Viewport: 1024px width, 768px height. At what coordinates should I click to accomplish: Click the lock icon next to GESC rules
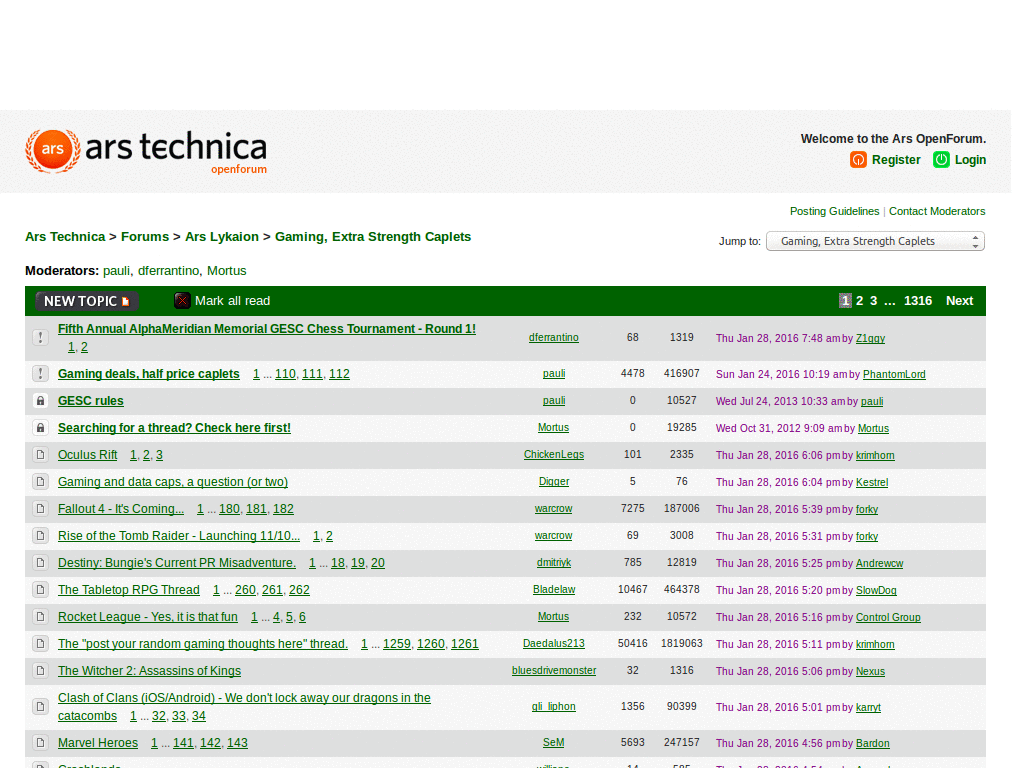tap(40, 400)
